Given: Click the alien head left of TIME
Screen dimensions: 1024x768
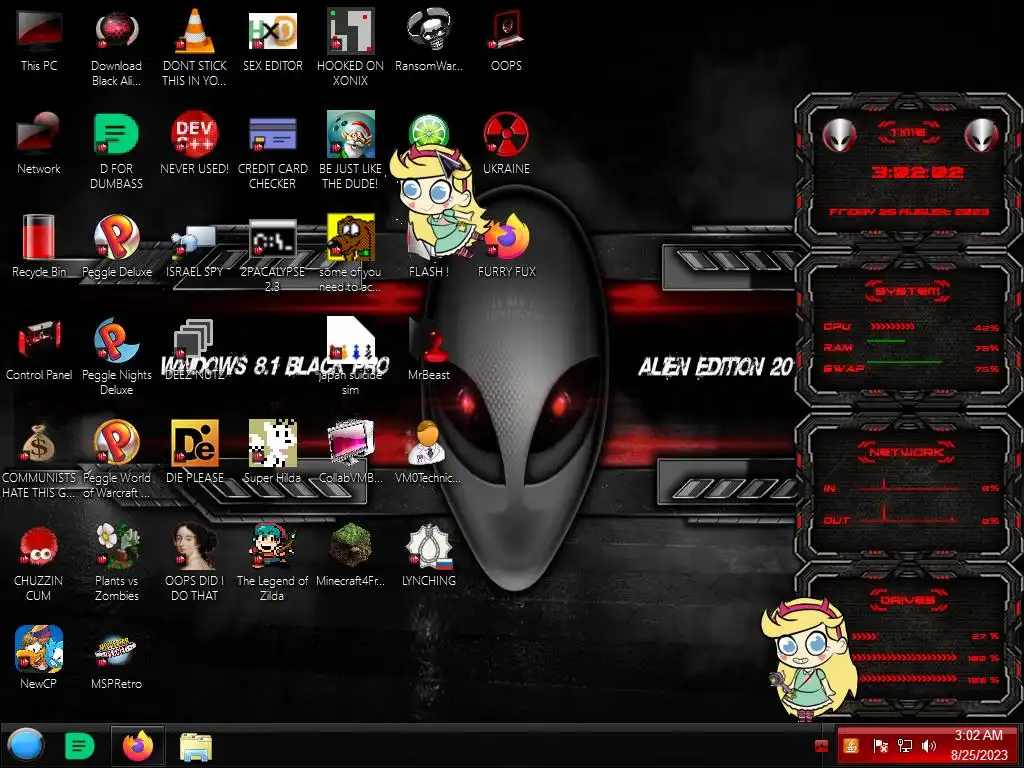Looking at the screenshot, I should click(839, 135).
